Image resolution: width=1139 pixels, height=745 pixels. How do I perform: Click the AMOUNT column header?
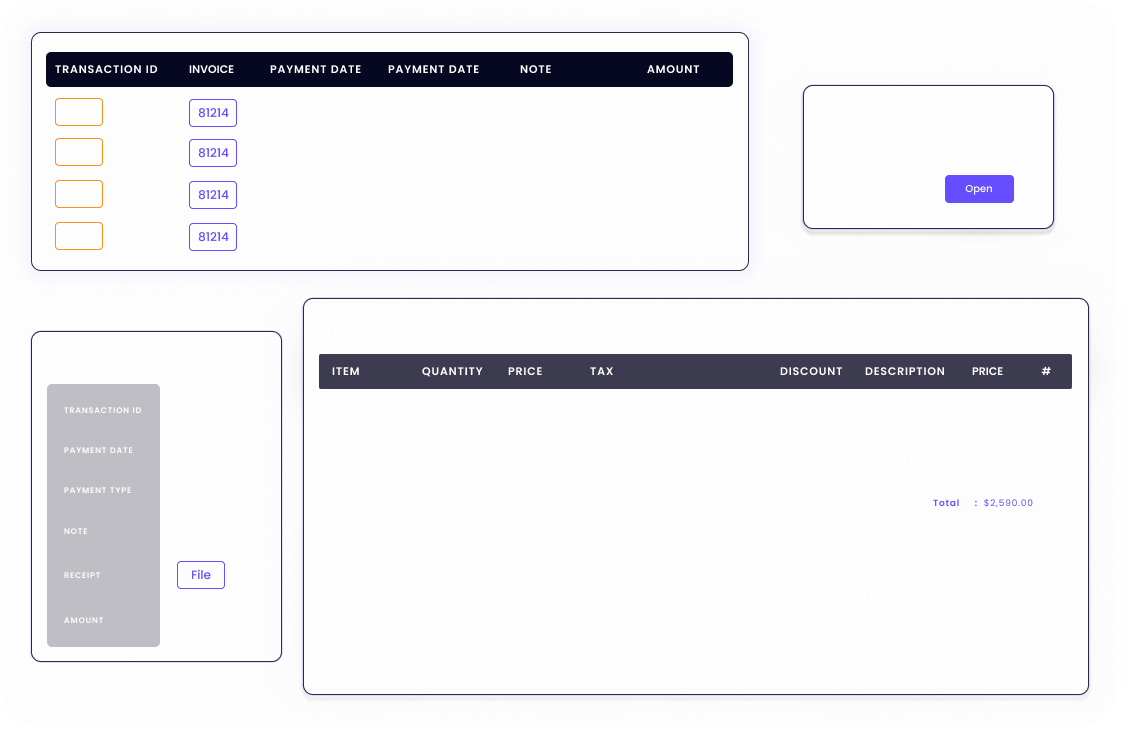pos(673,70)
